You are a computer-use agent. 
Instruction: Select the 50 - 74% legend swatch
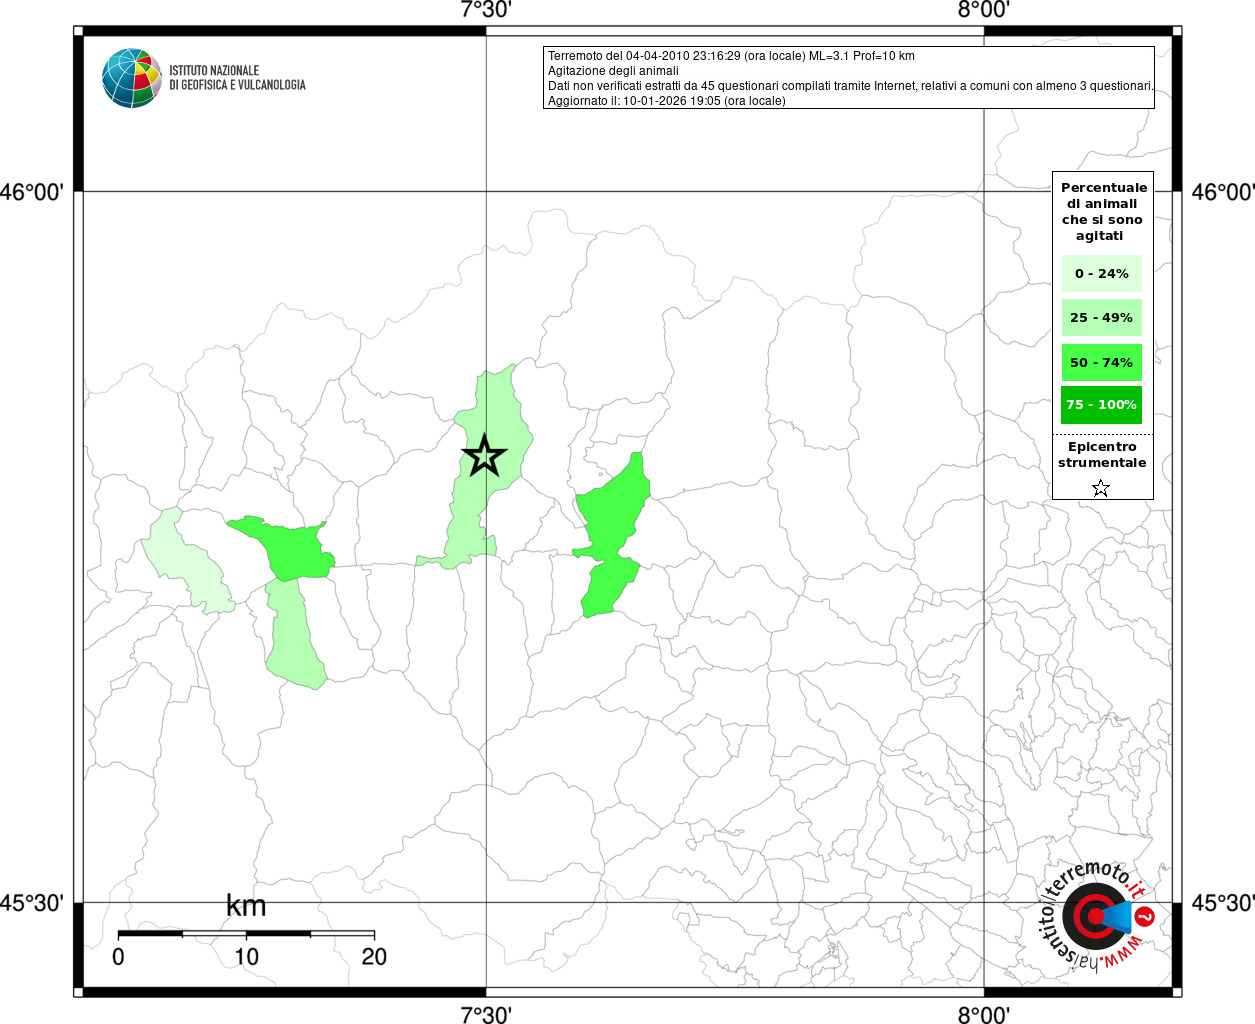[1101, 363]
